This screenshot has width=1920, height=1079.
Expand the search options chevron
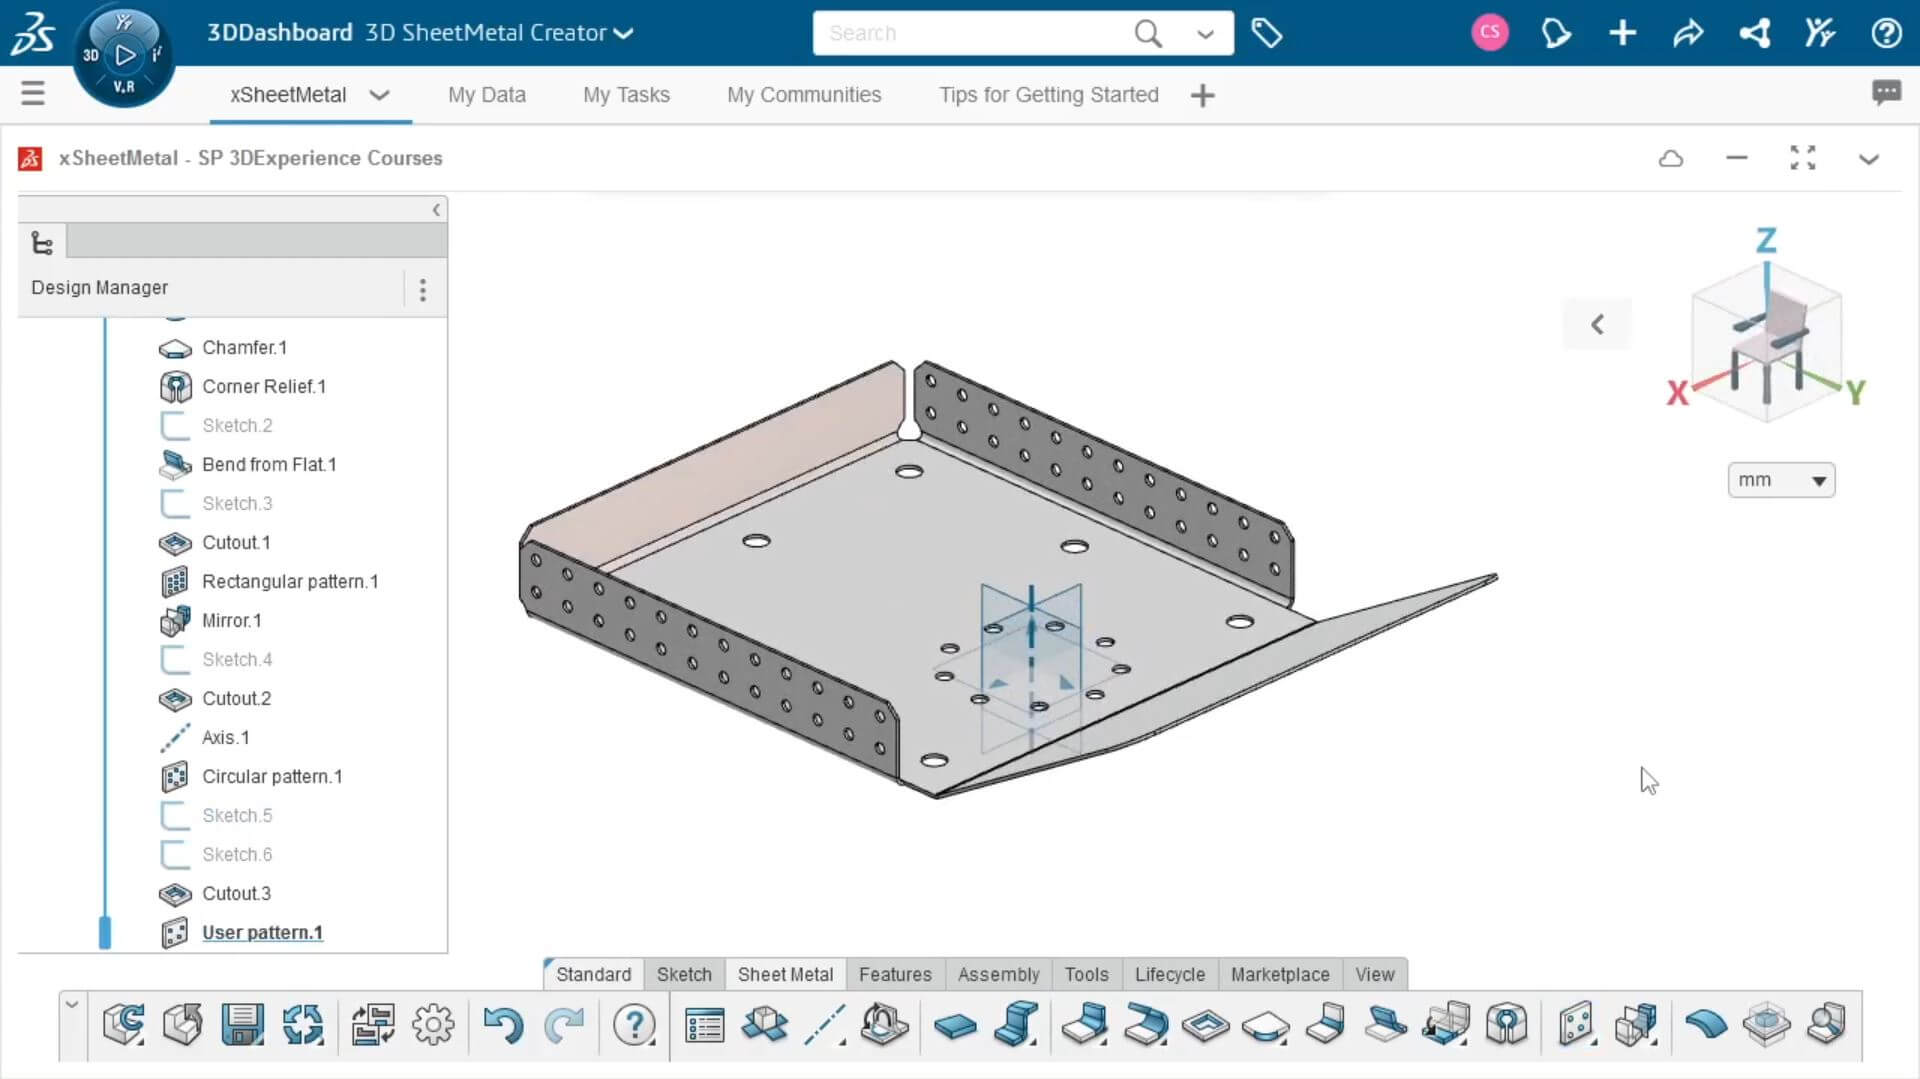[x=1205, y=34]
